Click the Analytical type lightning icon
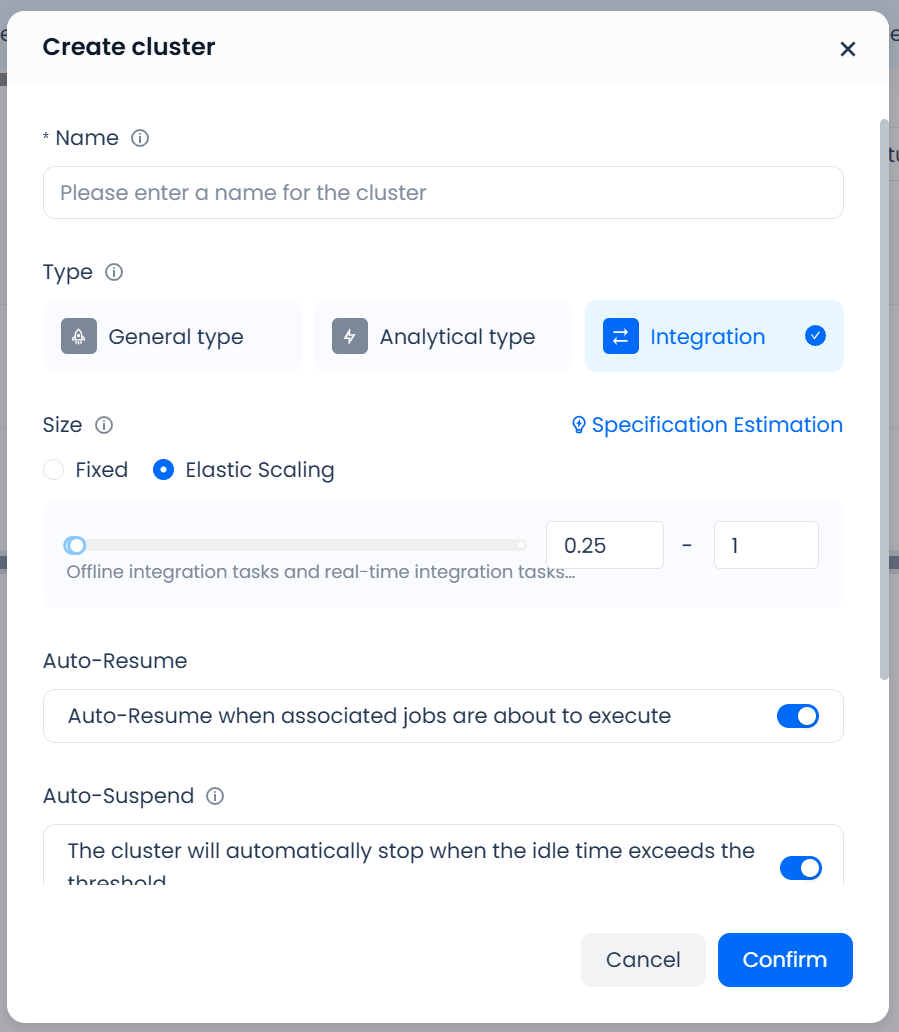This screenshot has height=1032, width=899. [350, 337]
